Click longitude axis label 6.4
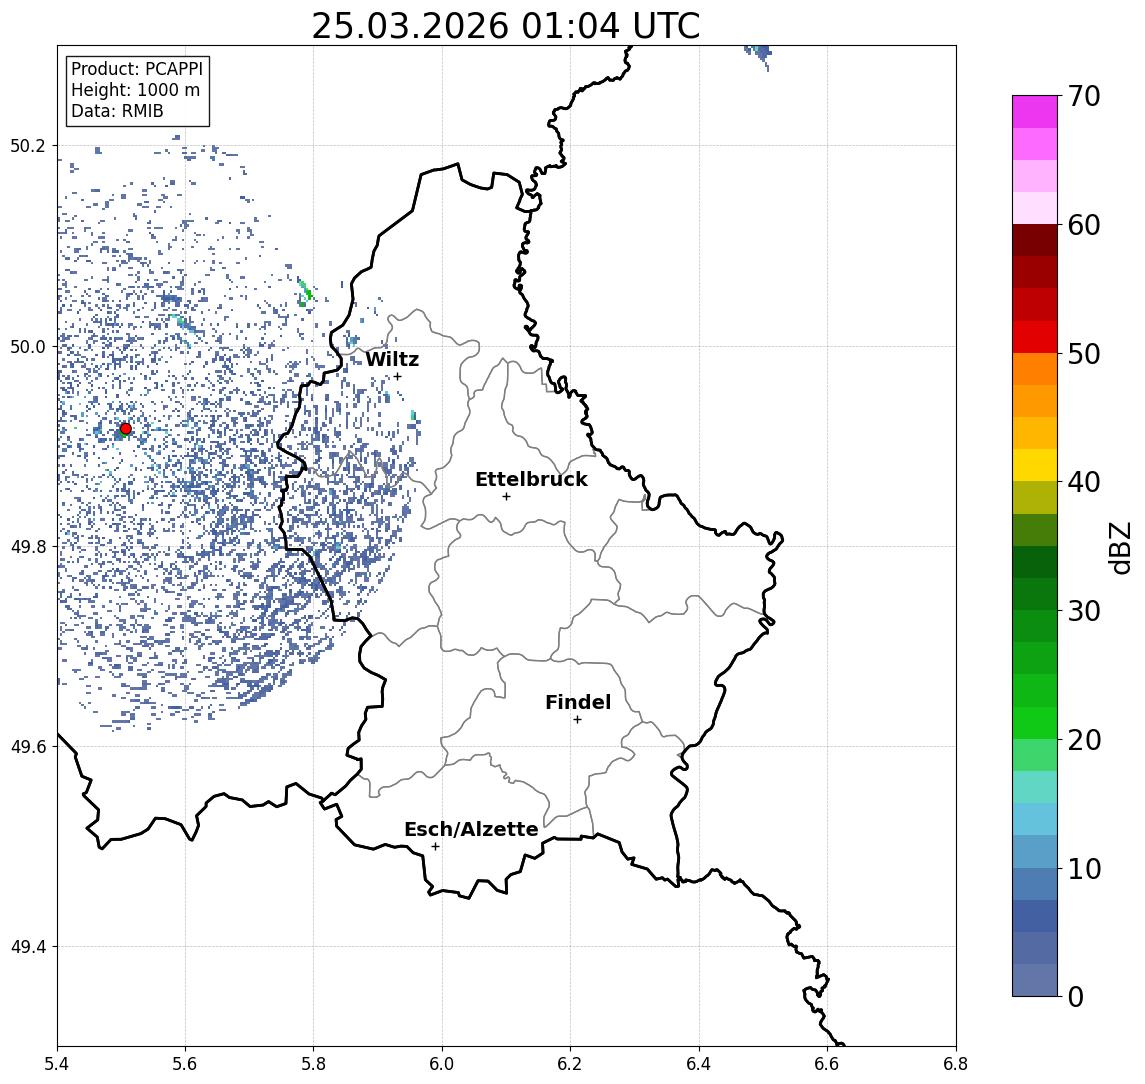This screenshot has height=1084, width=1145. point(699,1064)
